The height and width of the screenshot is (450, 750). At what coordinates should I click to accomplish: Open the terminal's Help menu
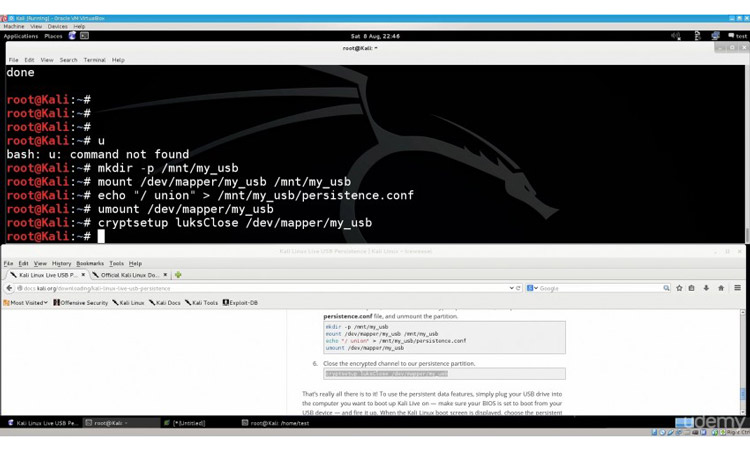(x=118, y=60)
